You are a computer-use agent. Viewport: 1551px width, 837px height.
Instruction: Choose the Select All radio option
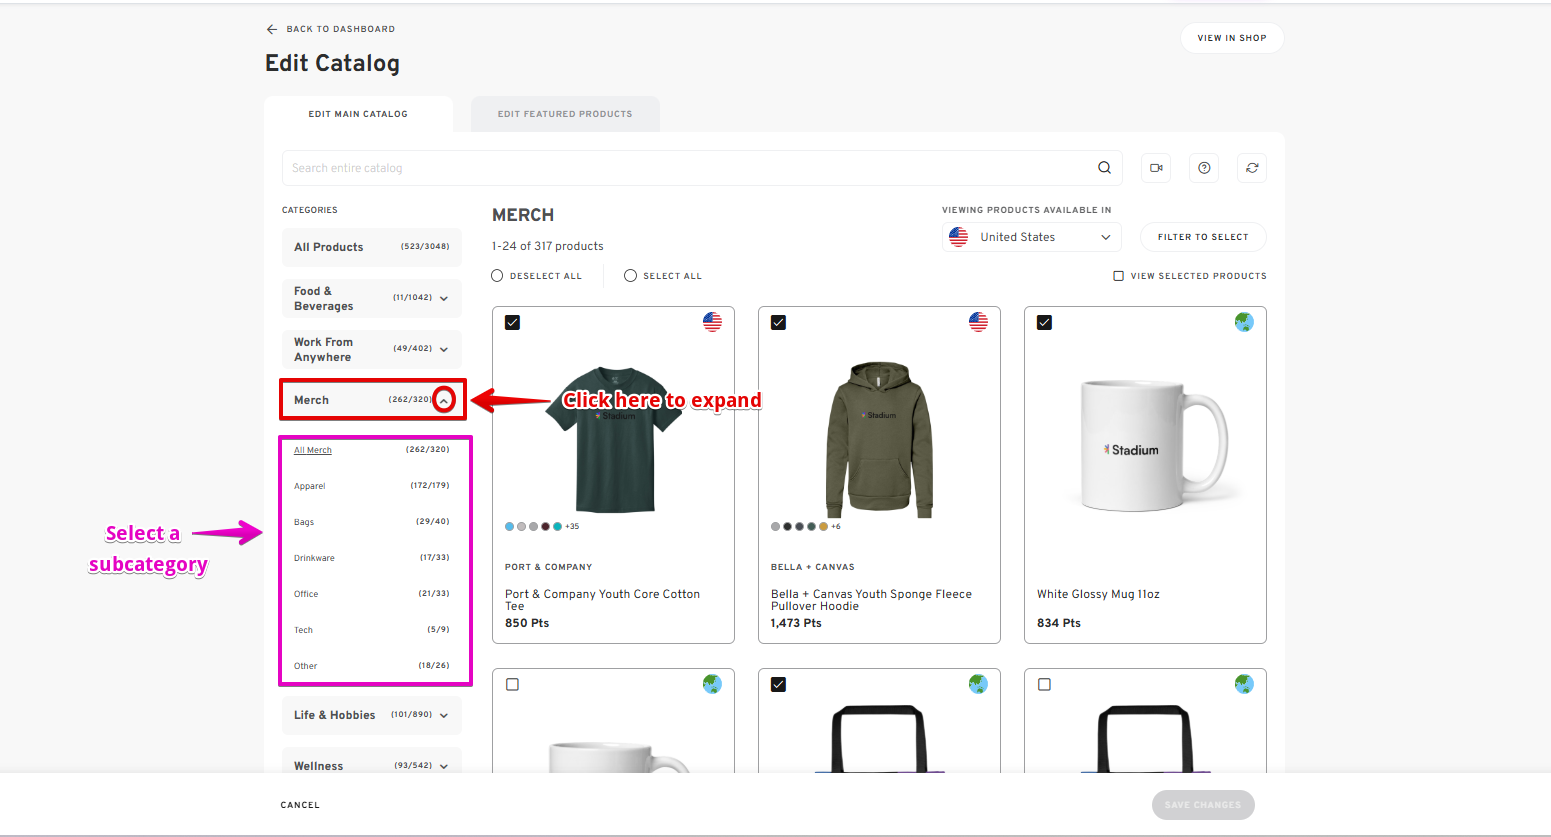click(630, 276)
